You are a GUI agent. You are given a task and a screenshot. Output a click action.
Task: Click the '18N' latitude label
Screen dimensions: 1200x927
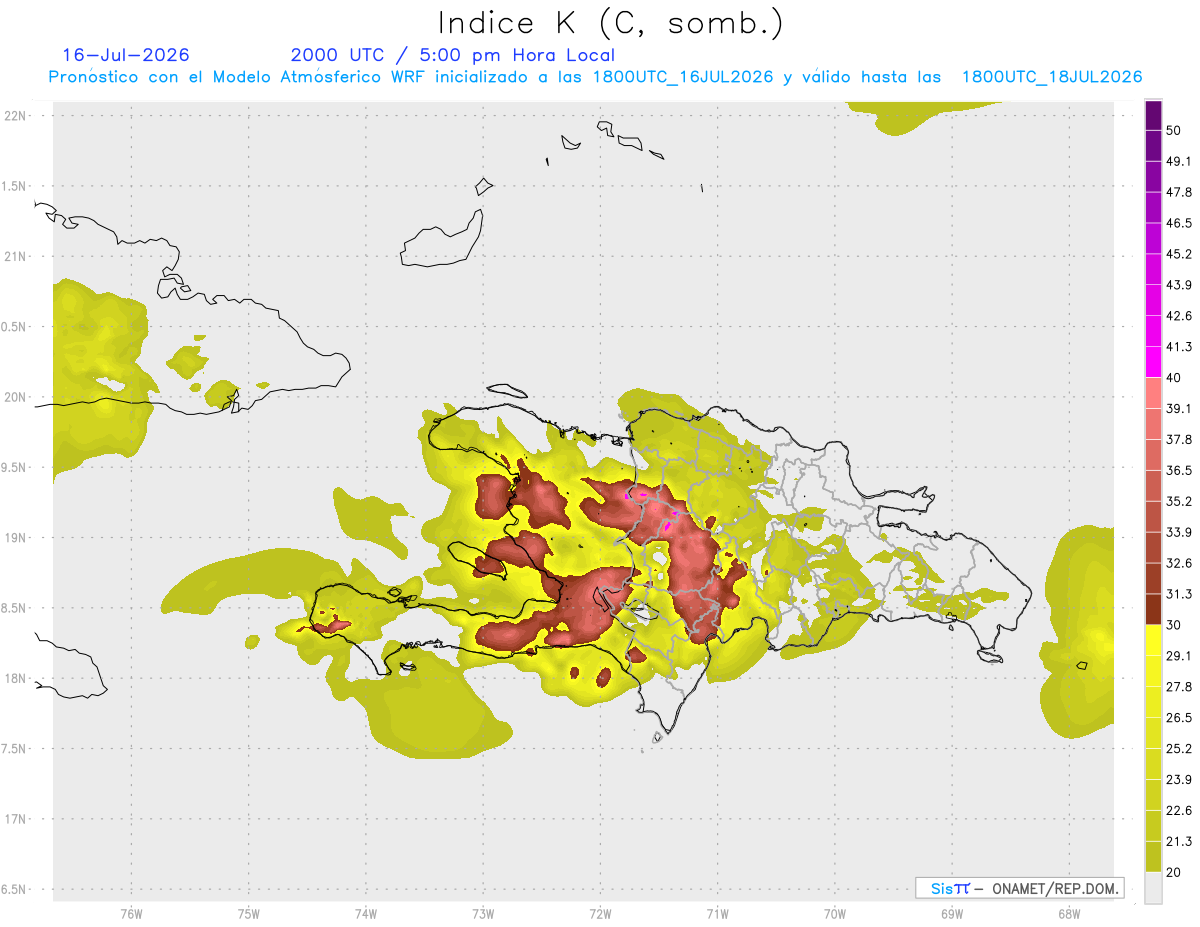[x=16, y=679]
